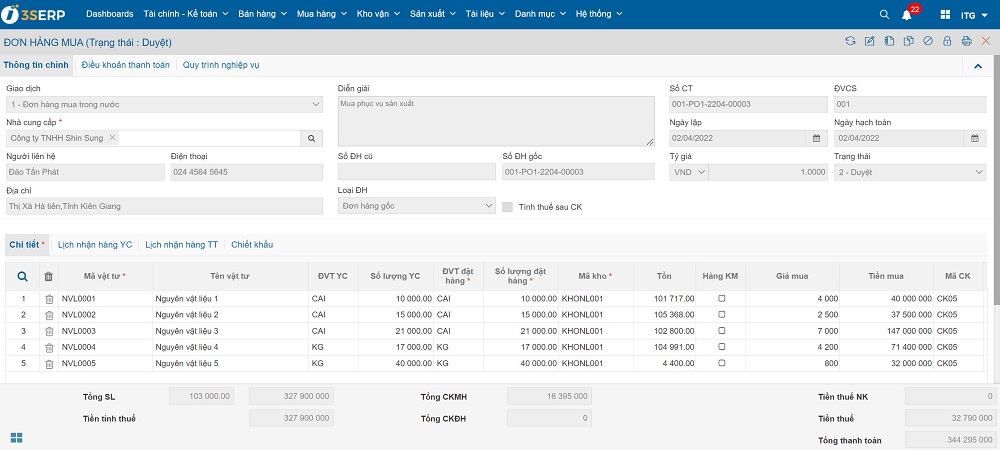Toggle the Tính thuế sau CK checkbox
This screenshot has width=1000, height=450.
(x=508, y=207)
